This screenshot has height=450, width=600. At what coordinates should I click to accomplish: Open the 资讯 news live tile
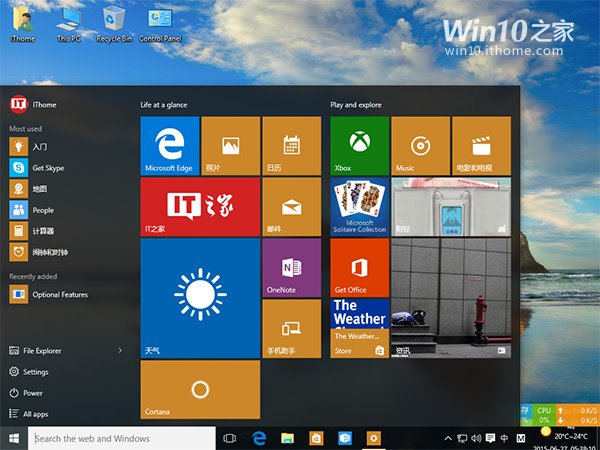click(451, 298)
